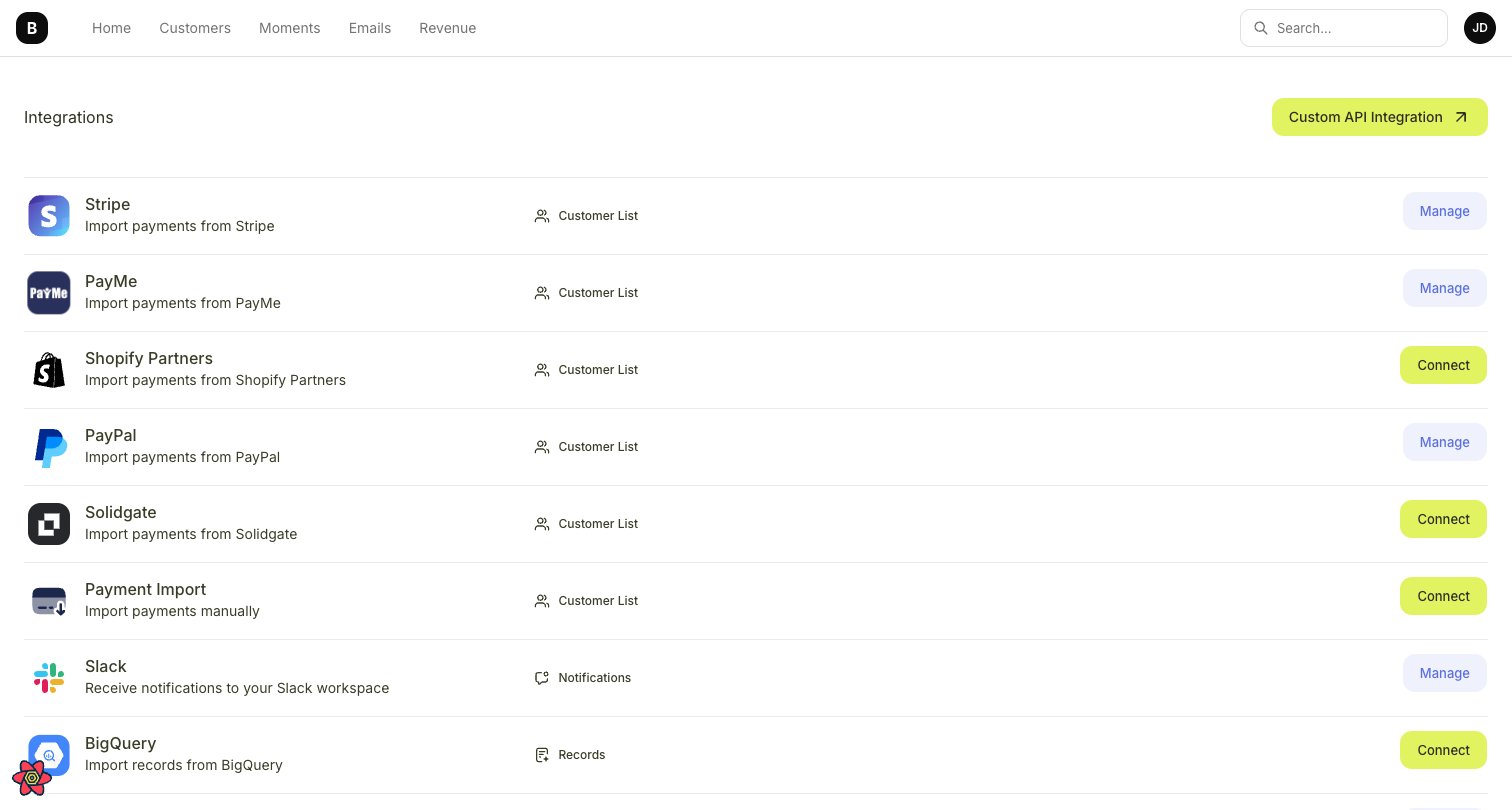The image size is (1512, 810).
Task: Click the people icon in the PayPal row
Action: coord(542,447)
